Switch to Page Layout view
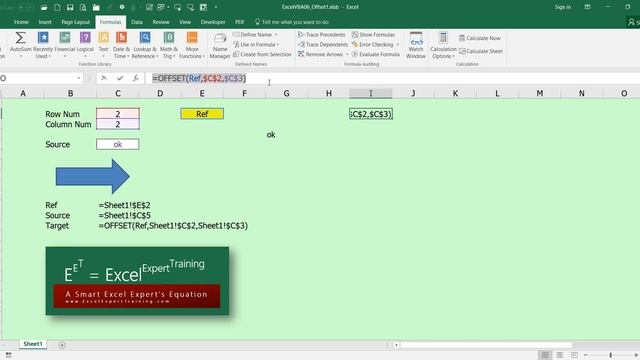Screen dimensions: 640x360 [560, 355]
